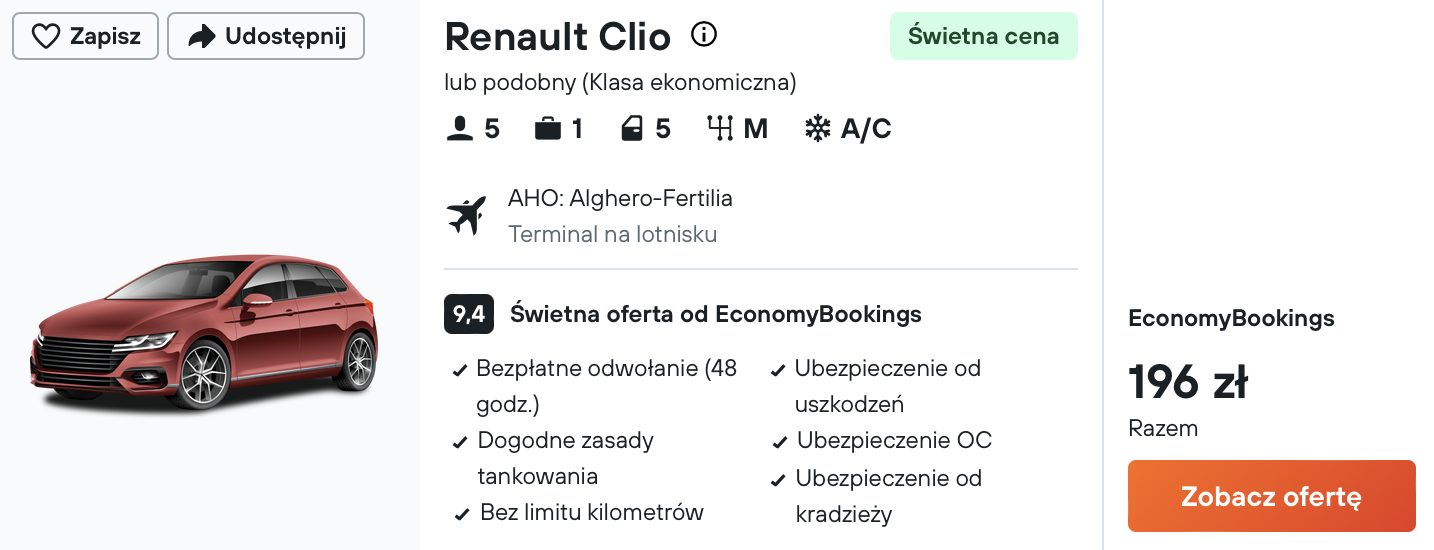The width and height of the screenshot is (1434, 550).
Task: Click the 196 zł price
Action: pos(1188,382)
